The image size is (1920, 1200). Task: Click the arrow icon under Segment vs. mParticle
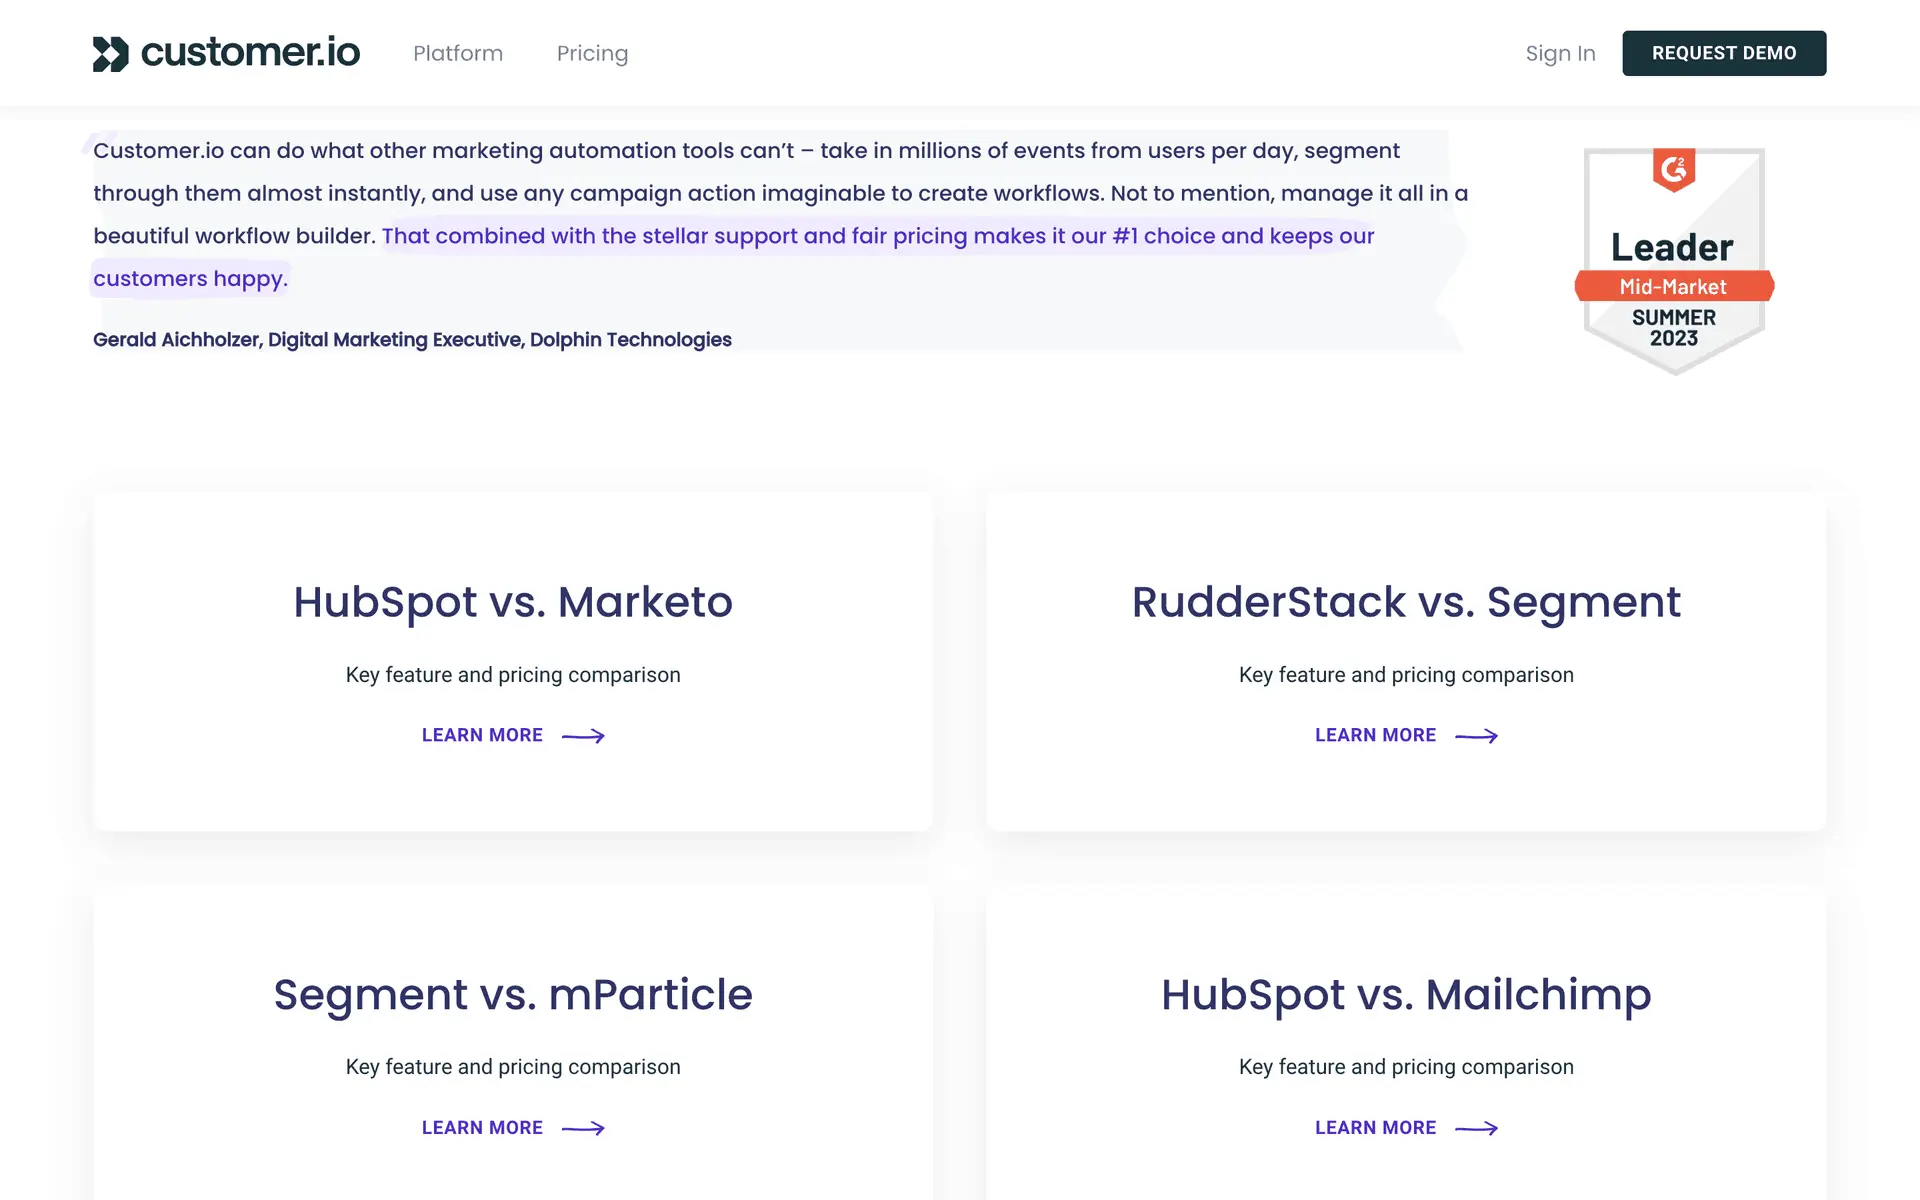(583, 1128)
